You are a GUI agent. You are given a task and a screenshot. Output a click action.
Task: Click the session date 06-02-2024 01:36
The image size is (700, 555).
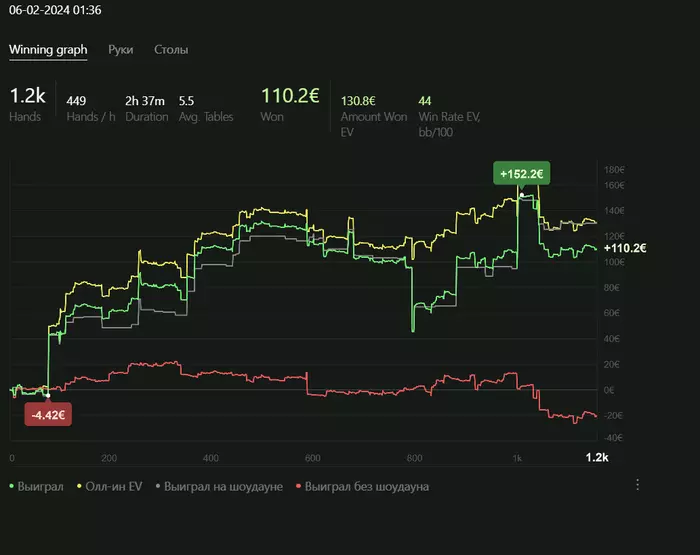tap(55, 10)
